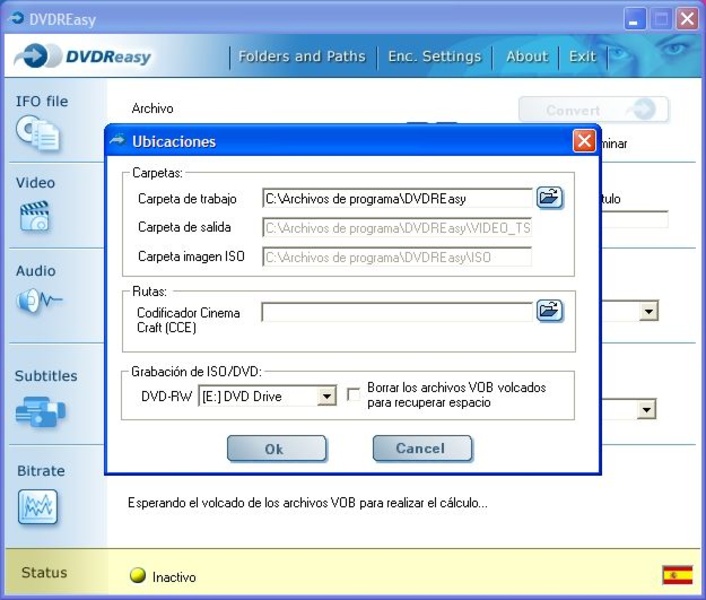Expand the DVD-RW drive dropdown

pyautogui.click(x=326, y=397)
